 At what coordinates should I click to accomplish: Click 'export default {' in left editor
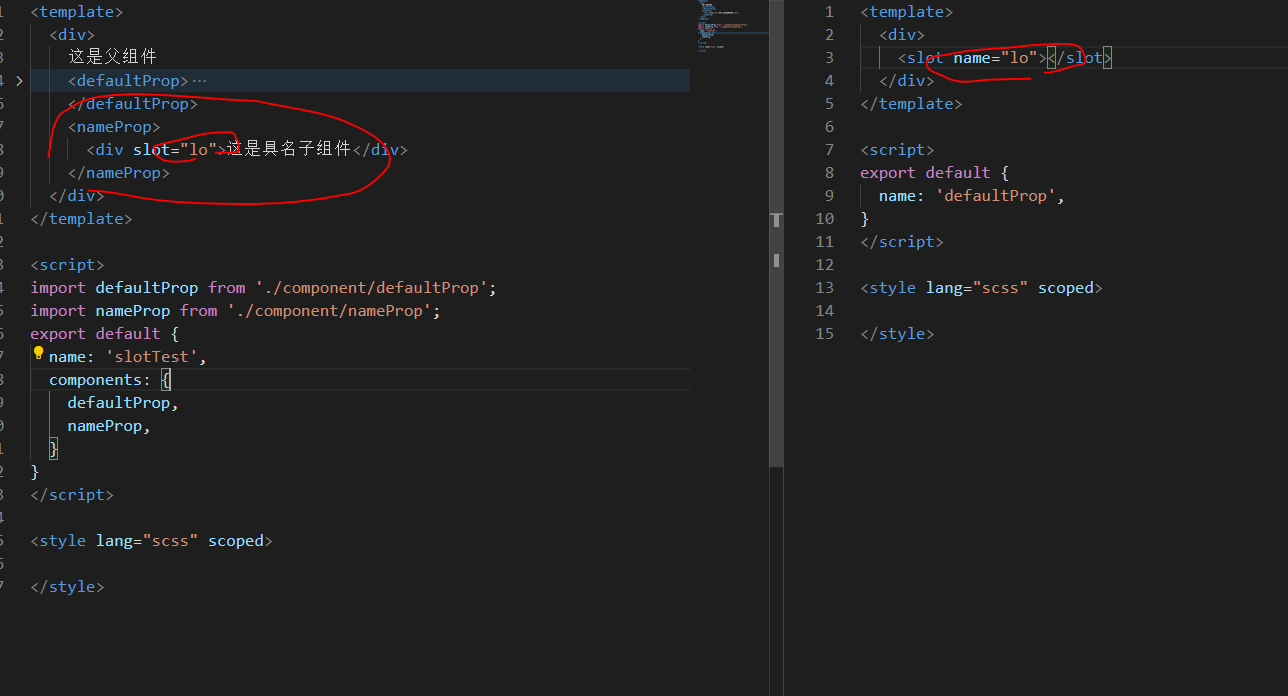(104, 334)
